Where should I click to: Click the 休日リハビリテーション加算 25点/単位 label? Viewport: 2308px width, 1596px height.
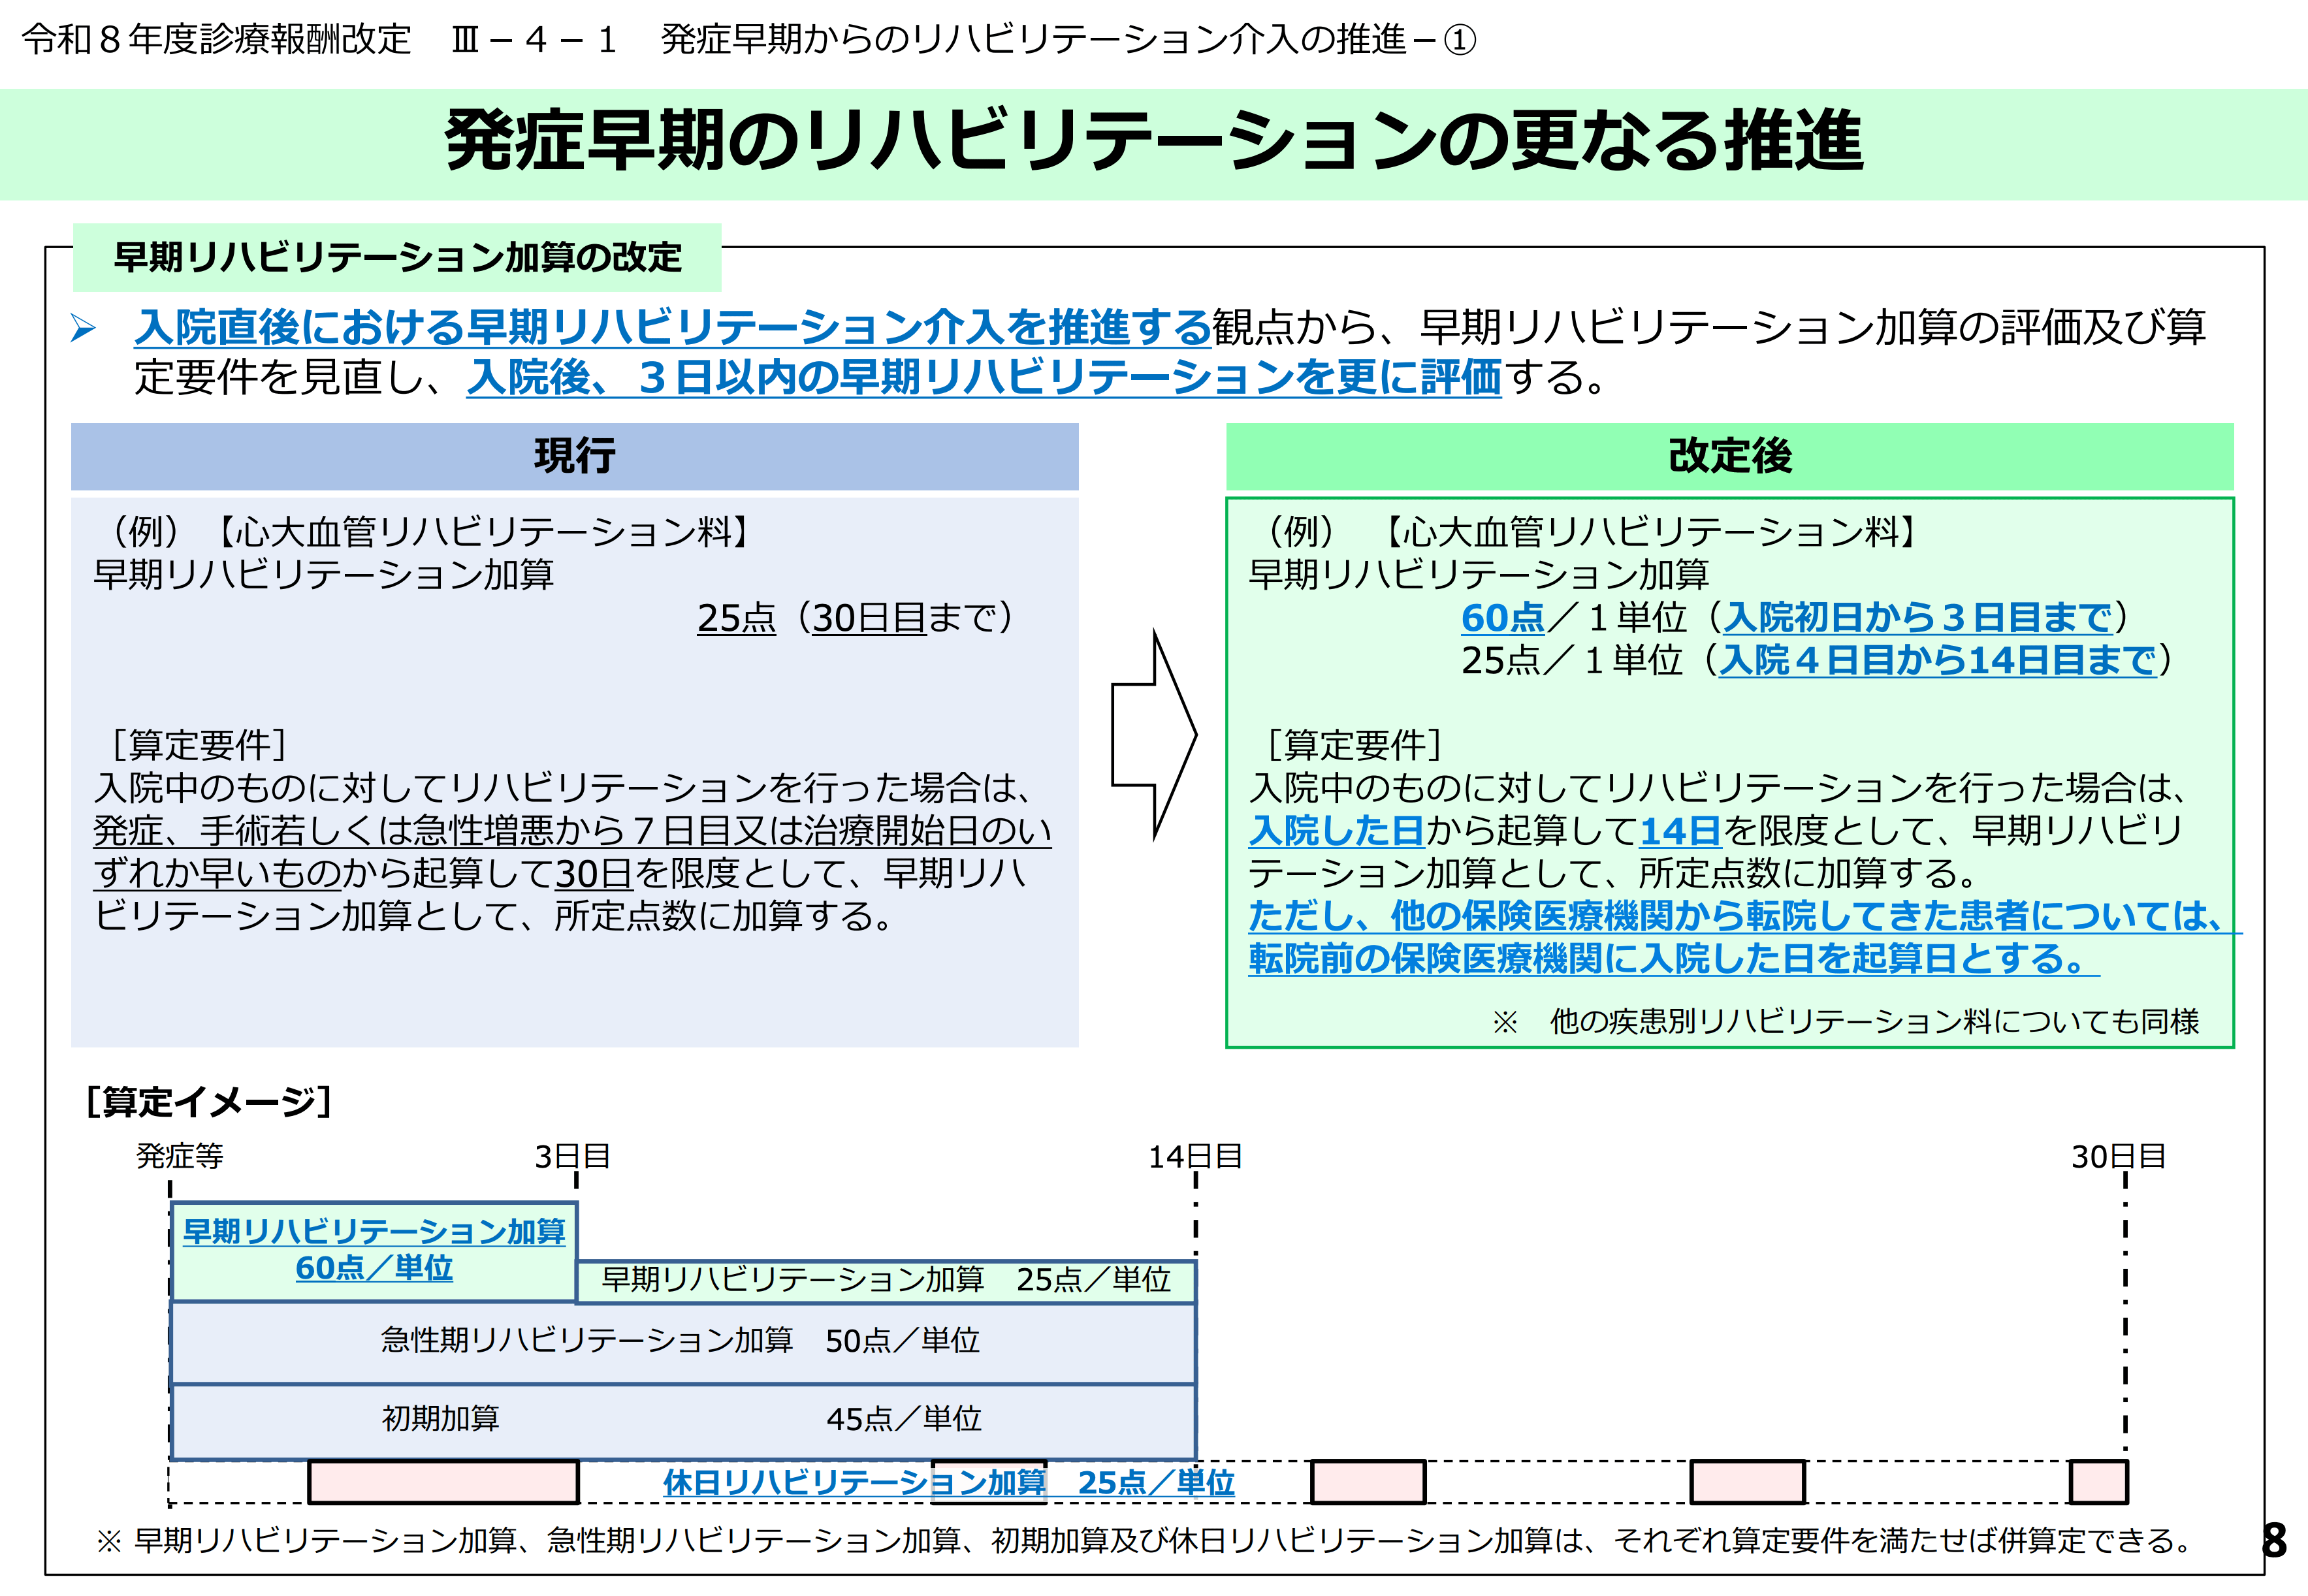tap(948, 1482)
